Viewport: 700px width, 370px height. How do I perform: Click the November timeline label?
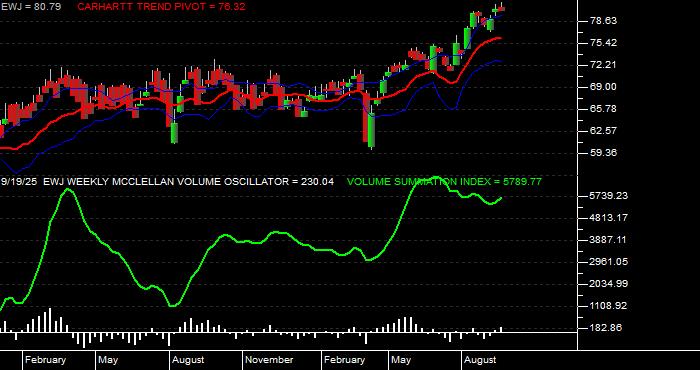270,360
